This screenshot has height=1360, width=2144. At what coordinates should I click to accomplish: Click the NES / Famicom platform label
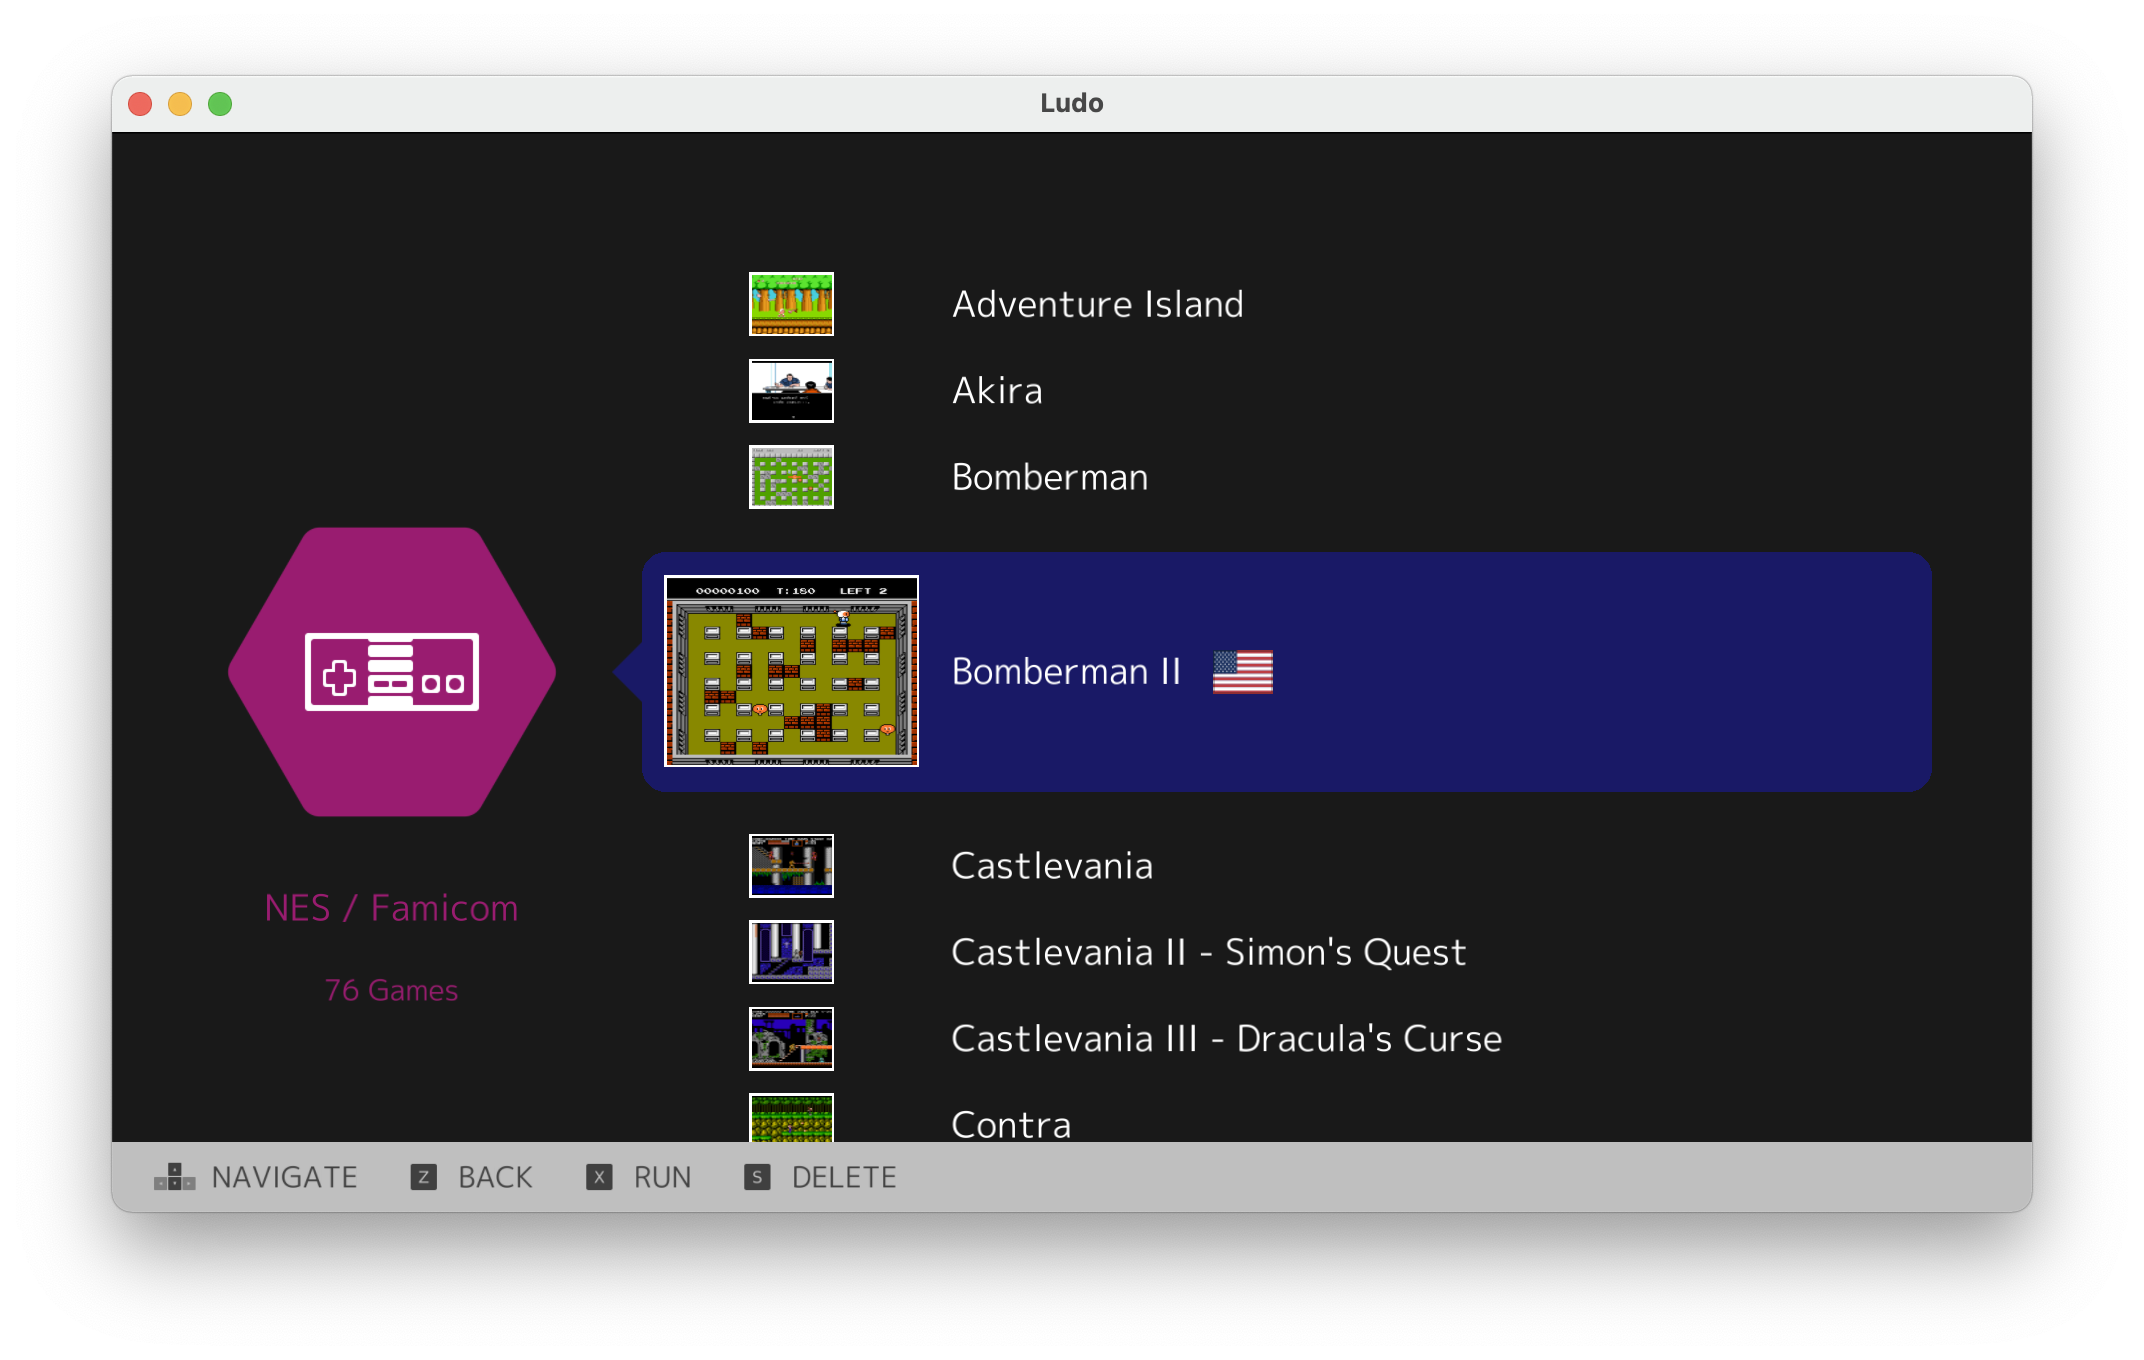pyautogui.click(x=391, y=907)
